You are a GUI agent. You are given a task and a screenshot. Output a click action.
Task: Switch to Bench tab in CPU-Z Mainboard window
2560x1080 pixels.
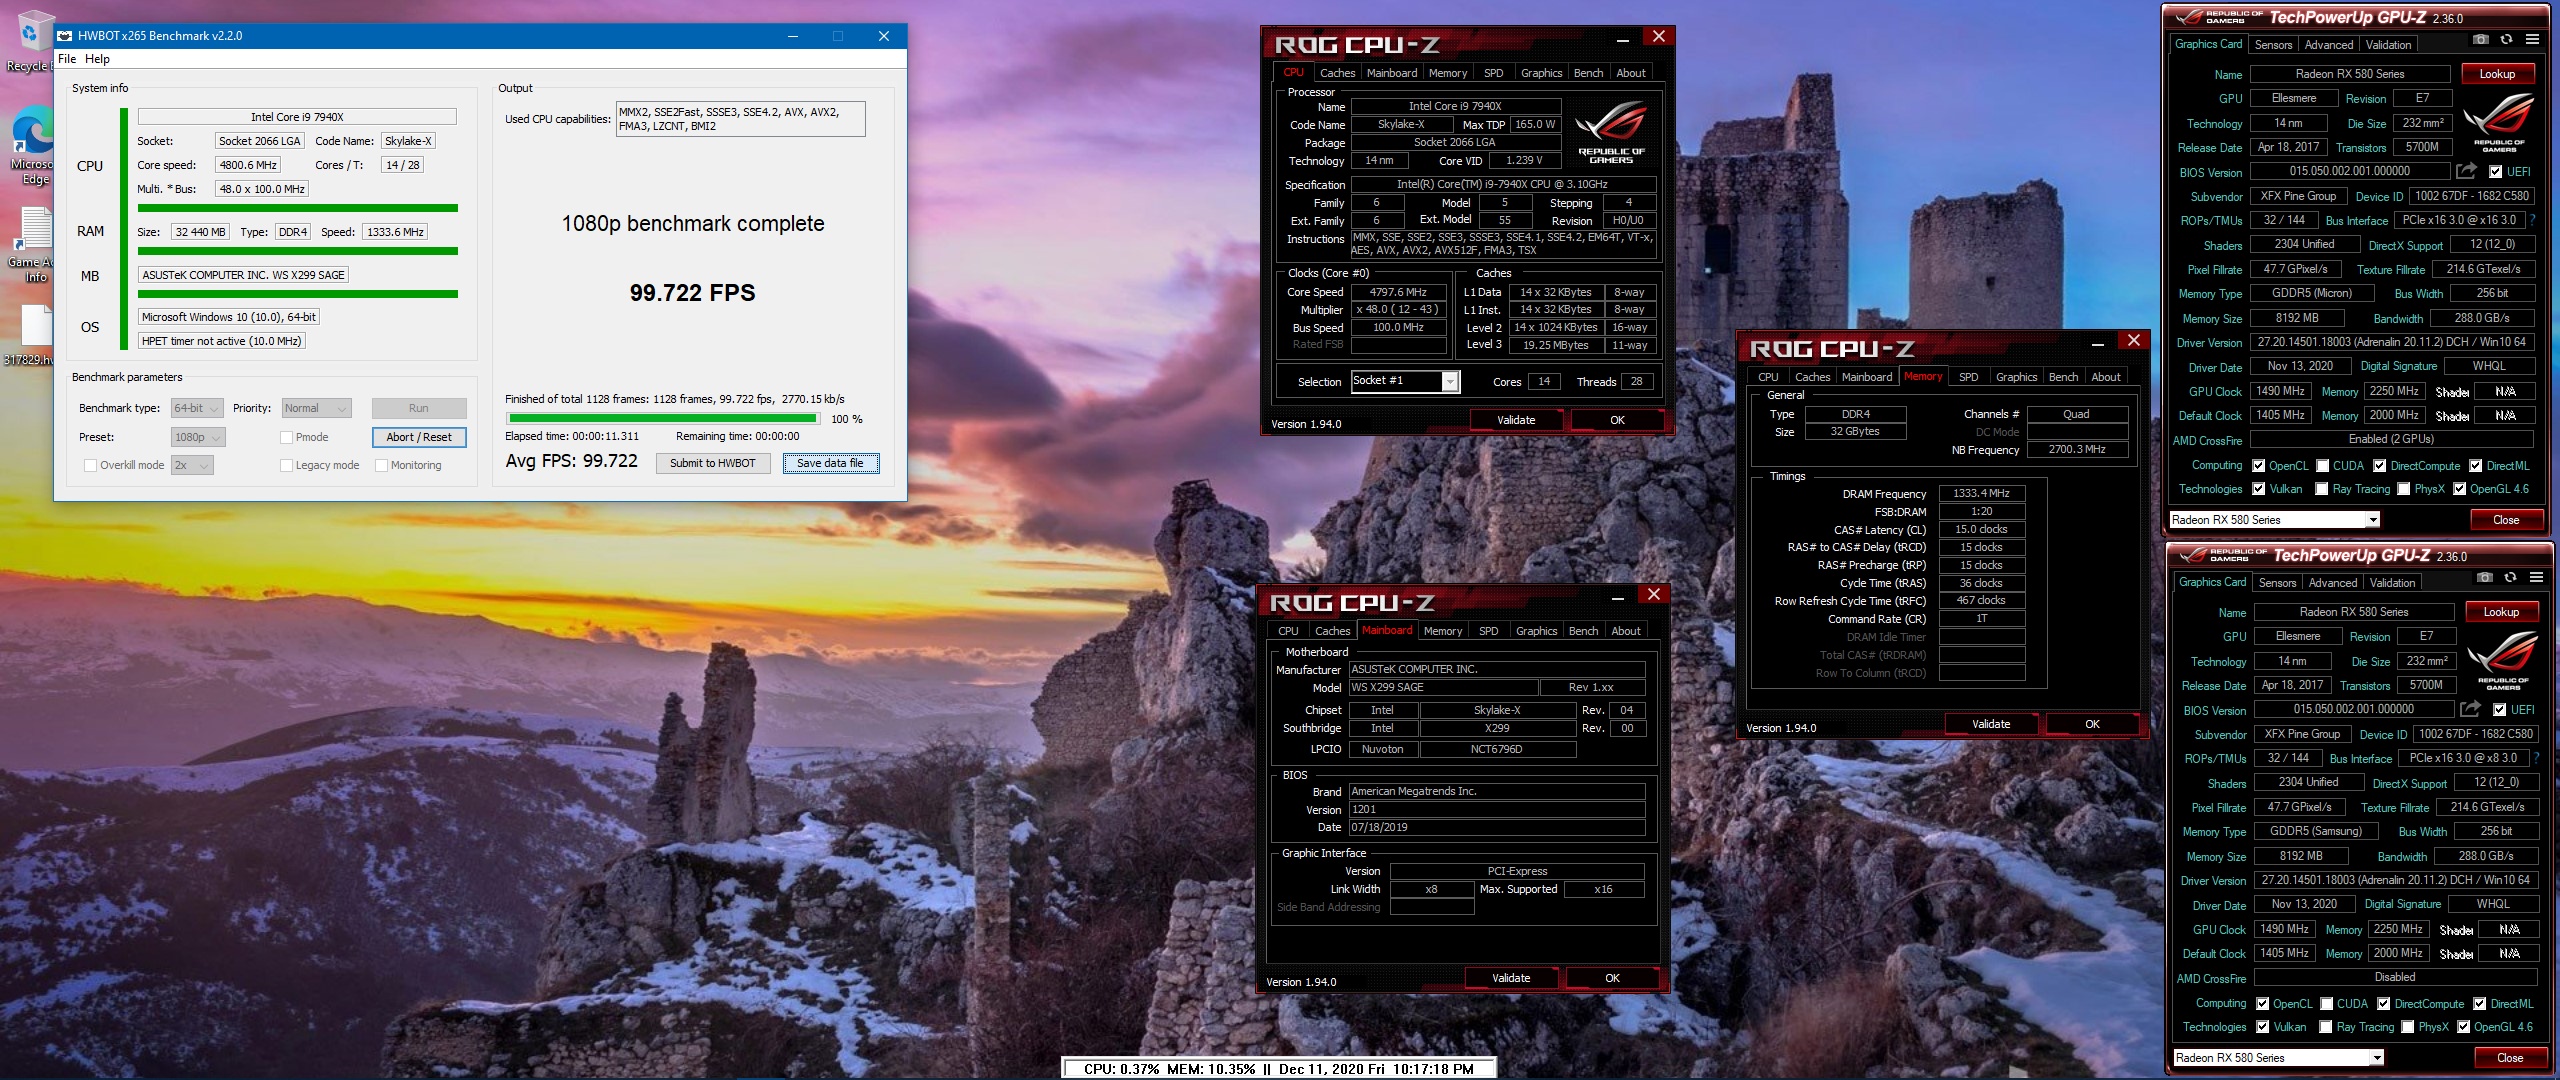pos(1583,631)
